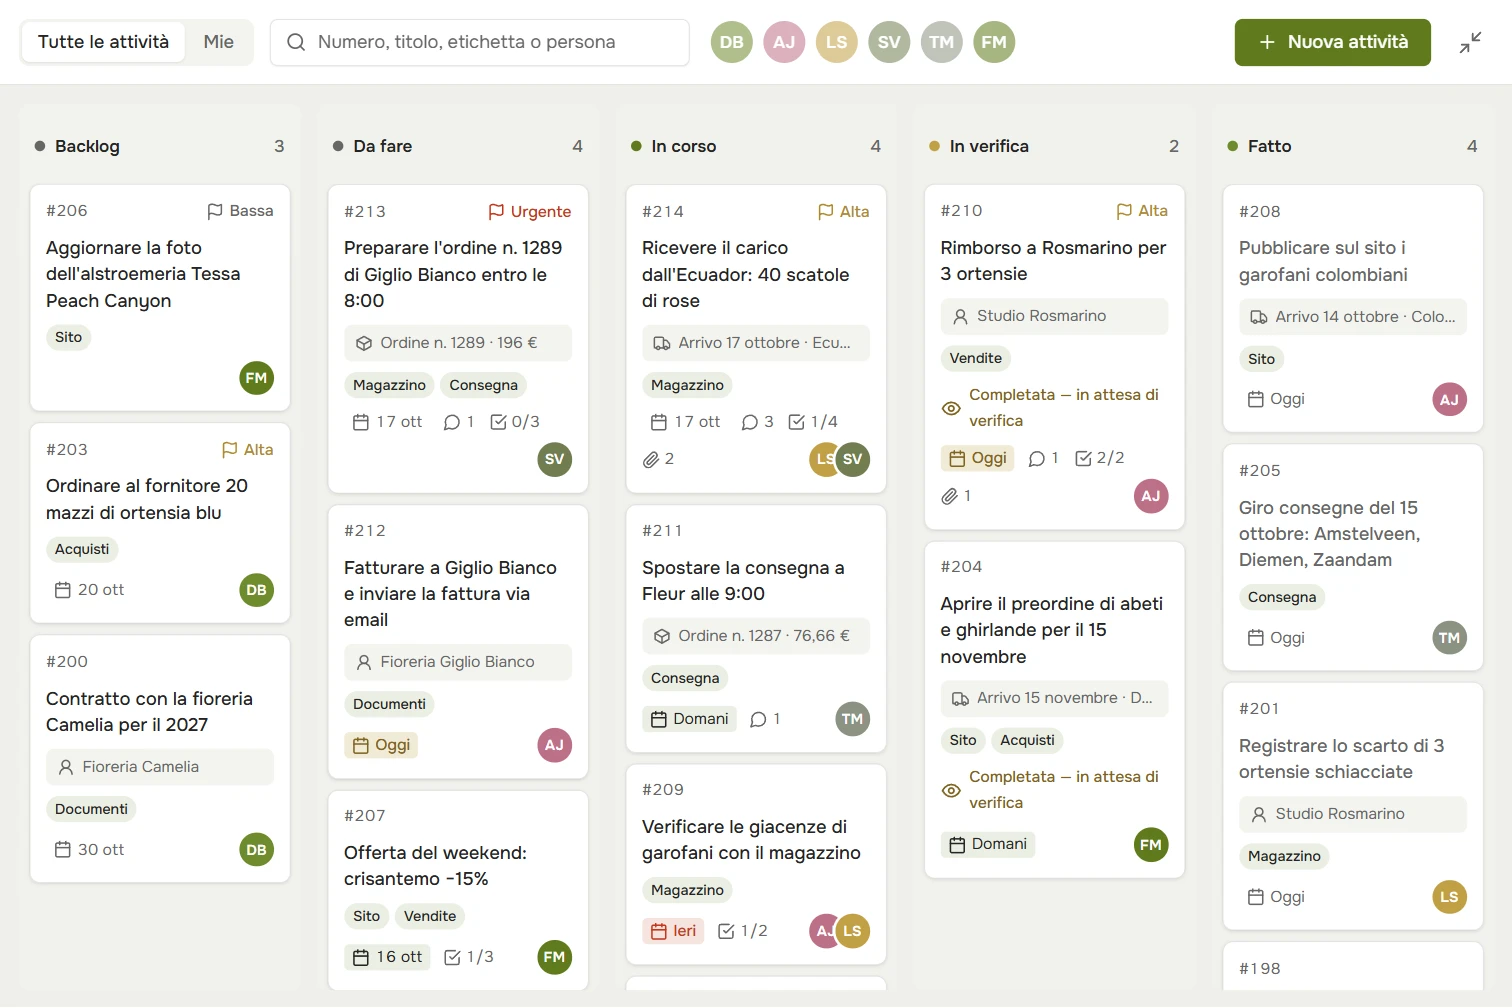Click the Consegna tag on card #213
The height and width of the screenshot is (1008, 1512).
483,385
